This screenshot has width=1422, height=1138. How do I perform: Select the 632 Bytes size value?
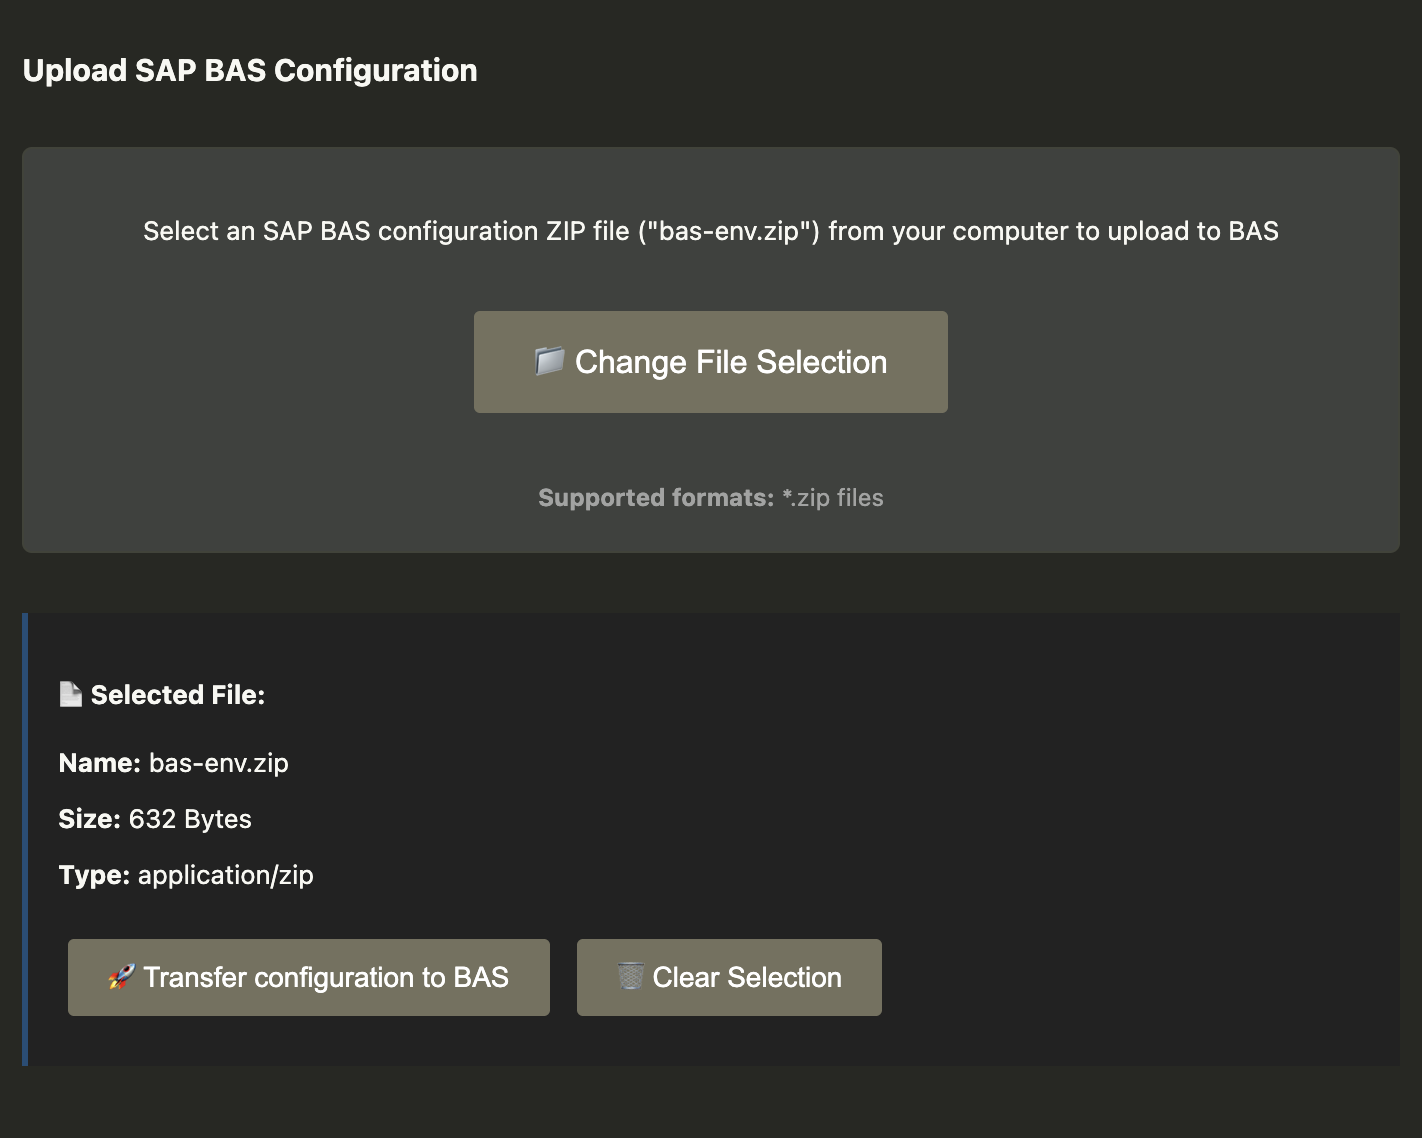[190, 819]
